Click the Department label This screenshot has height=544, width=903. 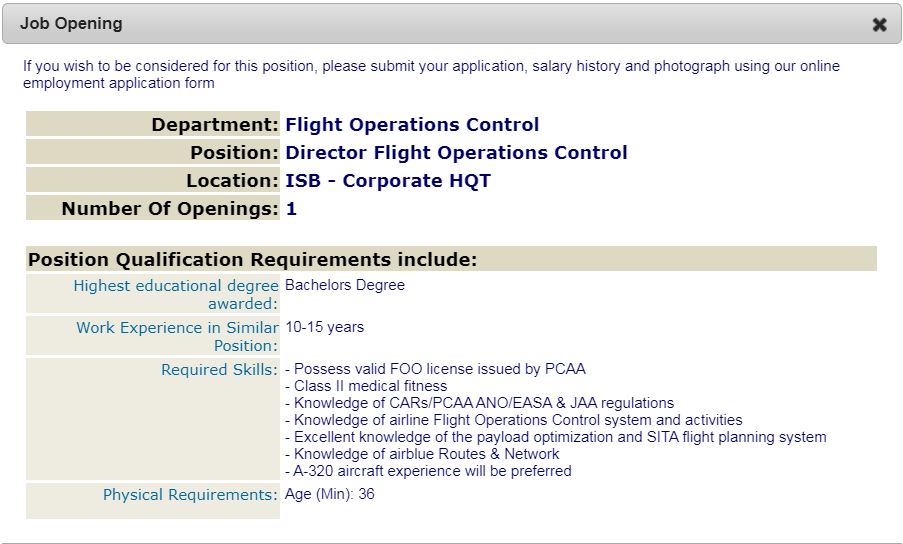(x=215, y=125)
